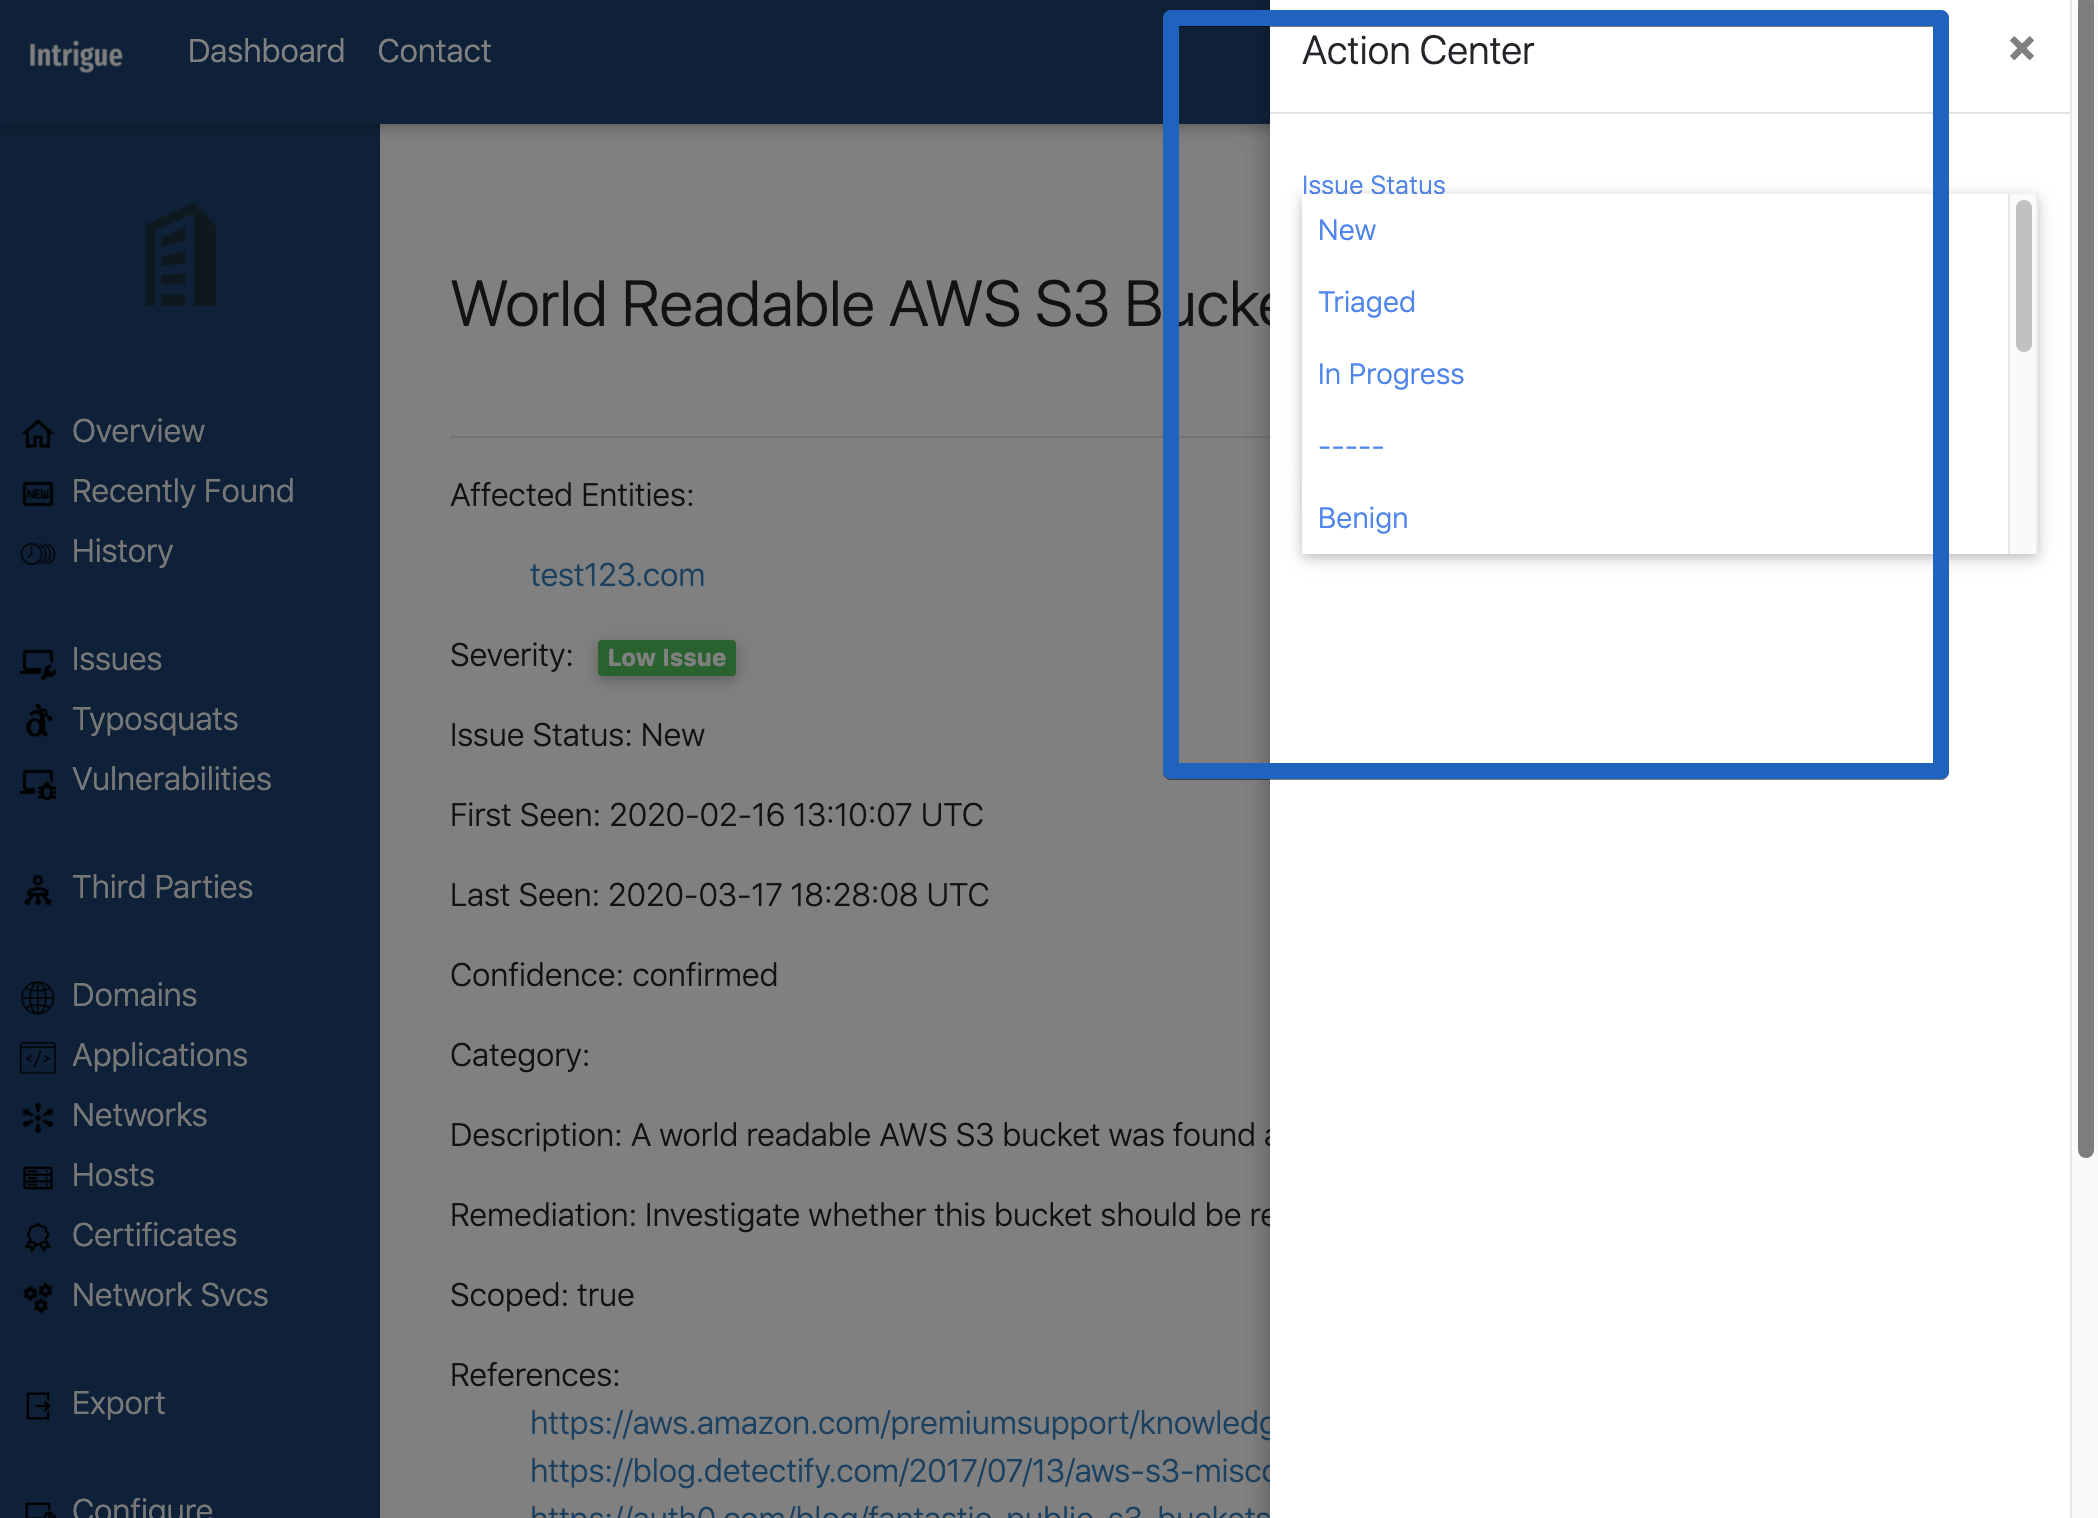Click the Intrigue logo
The image size is (2098, 1518).
tap(75, 54)
